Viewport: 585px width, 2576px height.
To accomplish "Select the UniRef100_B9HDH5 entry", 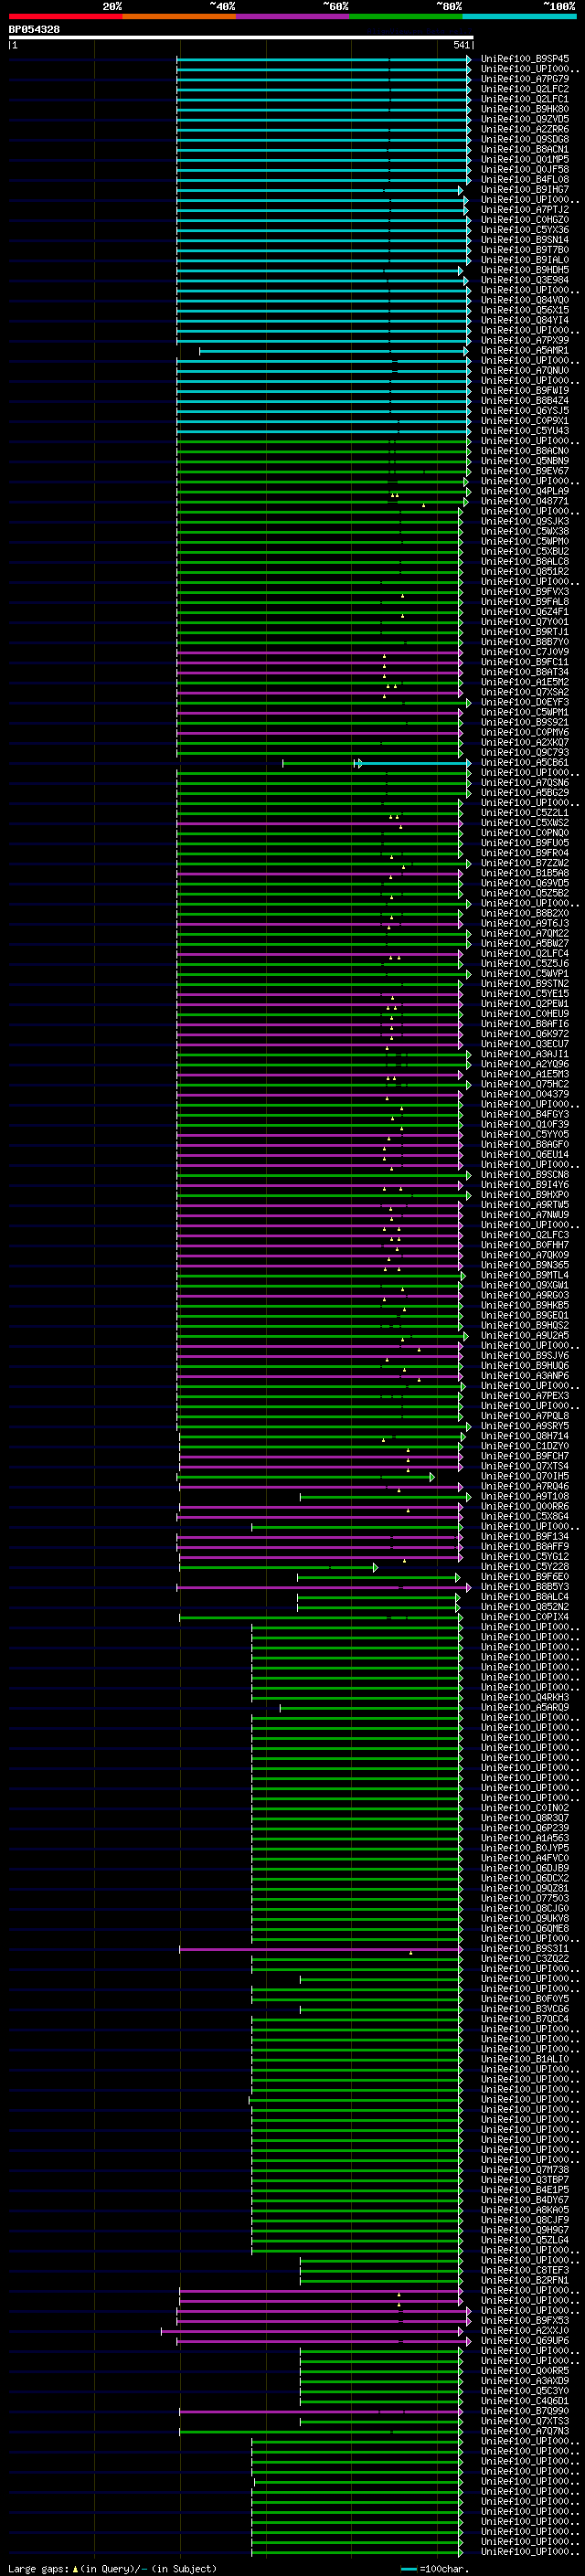I will click(x=525, y=270).
